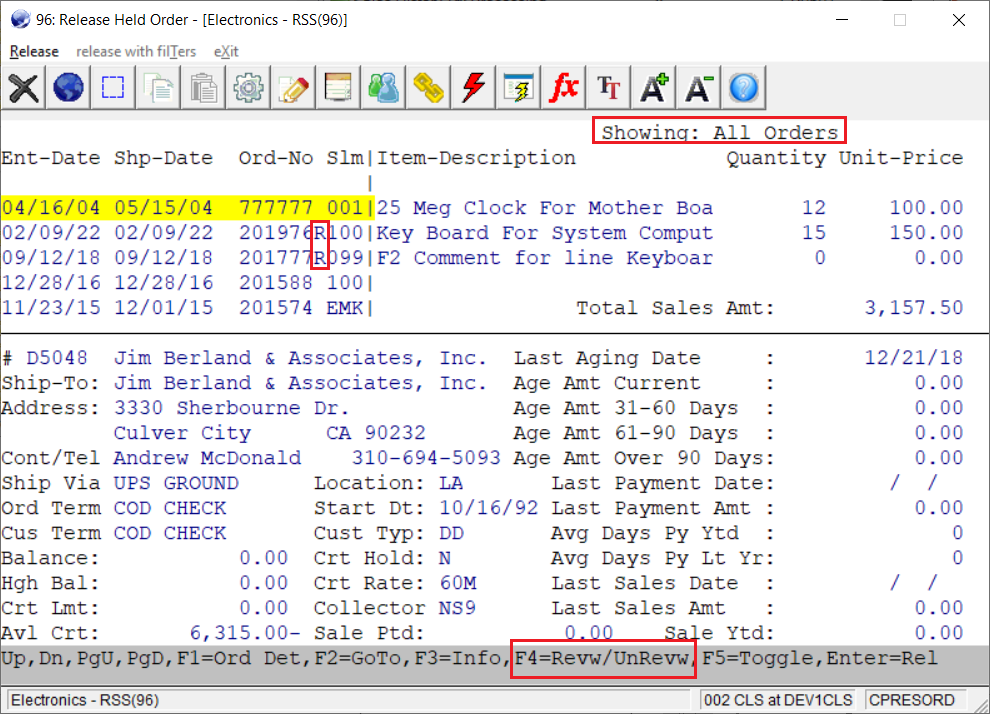Click the Crt Rate value 60M
The image size is (990, 714).
[x=458, y=583]
